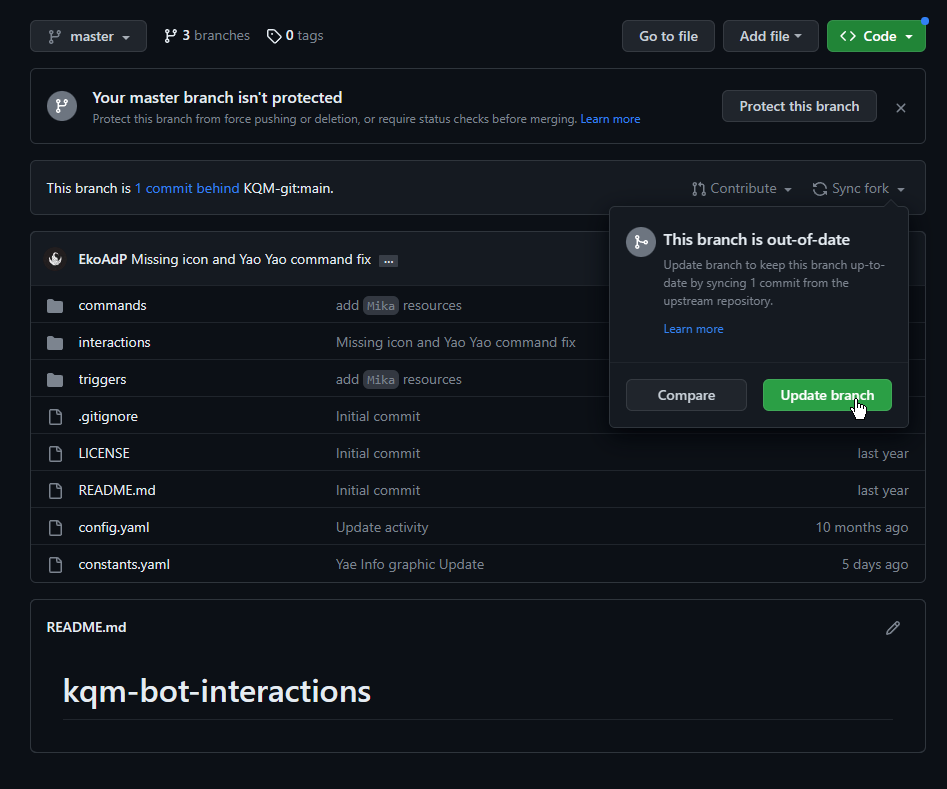Open the Contribute dropdown menu
The width and height of the screenshot is (947, 789).
[741, 188]
